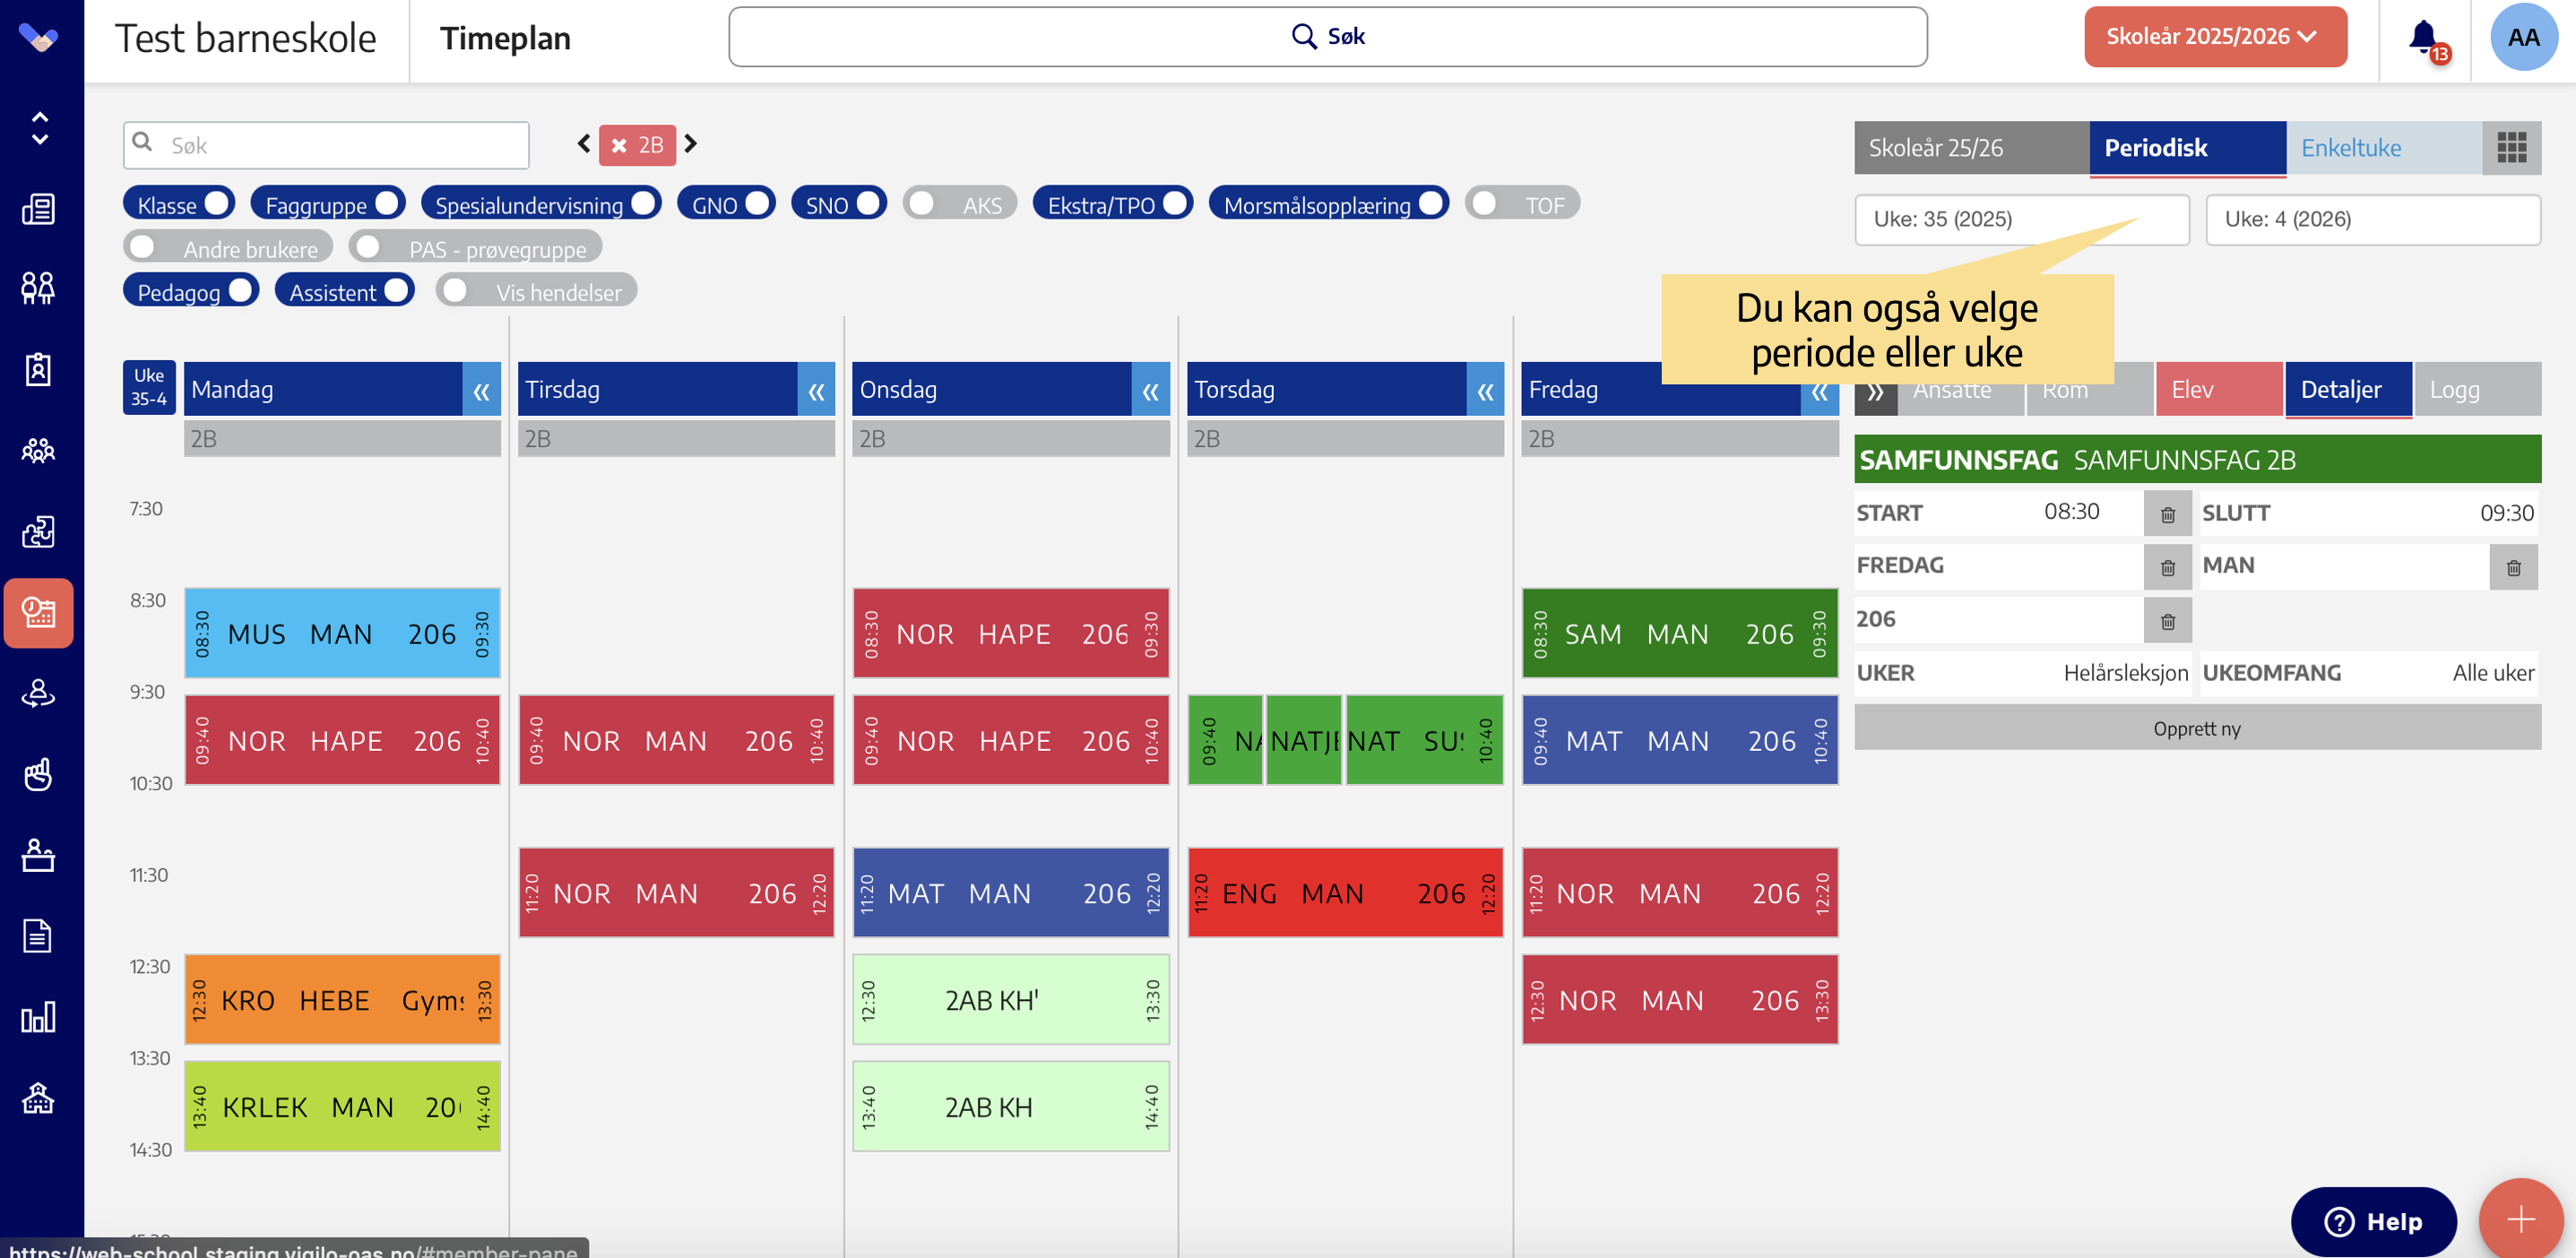Image resolution: width=2576 pixels, height=1258 pixels.
Task: Open the Elev tab
Action: point(2219,390)
